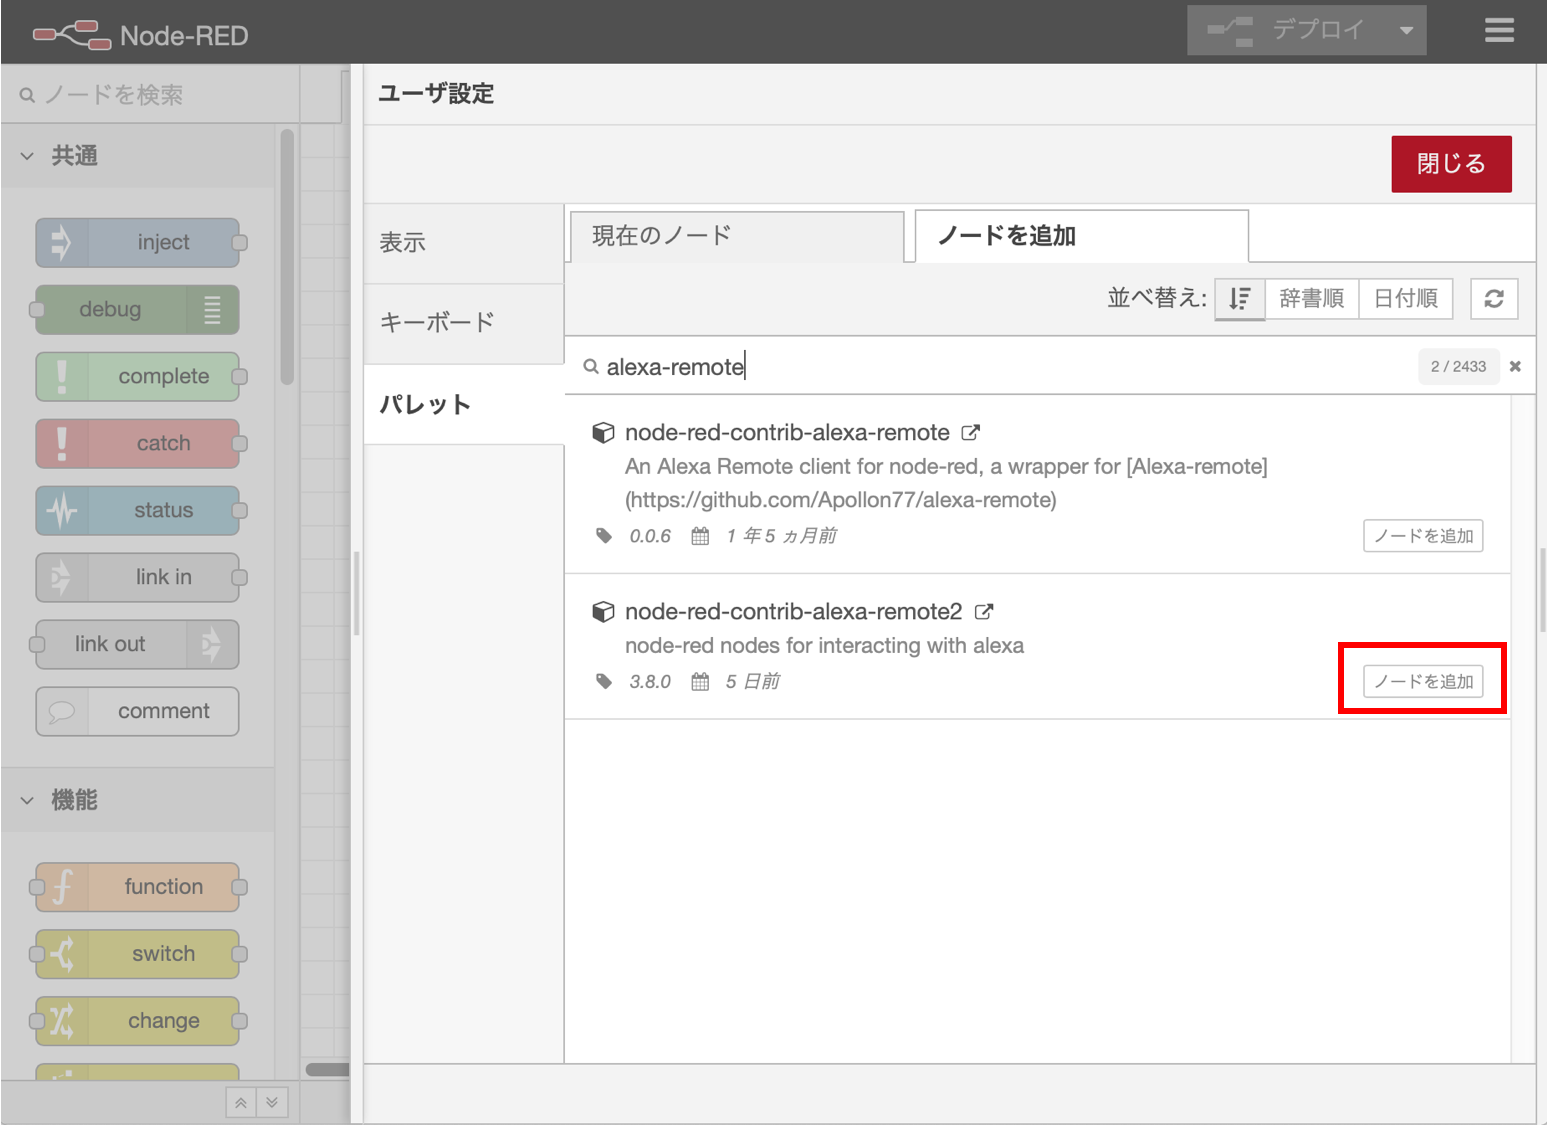Viewport: 1547px width, 1125px height.
Task: Choose the 辞書順 sort option
Action: tap(1311, 299)
